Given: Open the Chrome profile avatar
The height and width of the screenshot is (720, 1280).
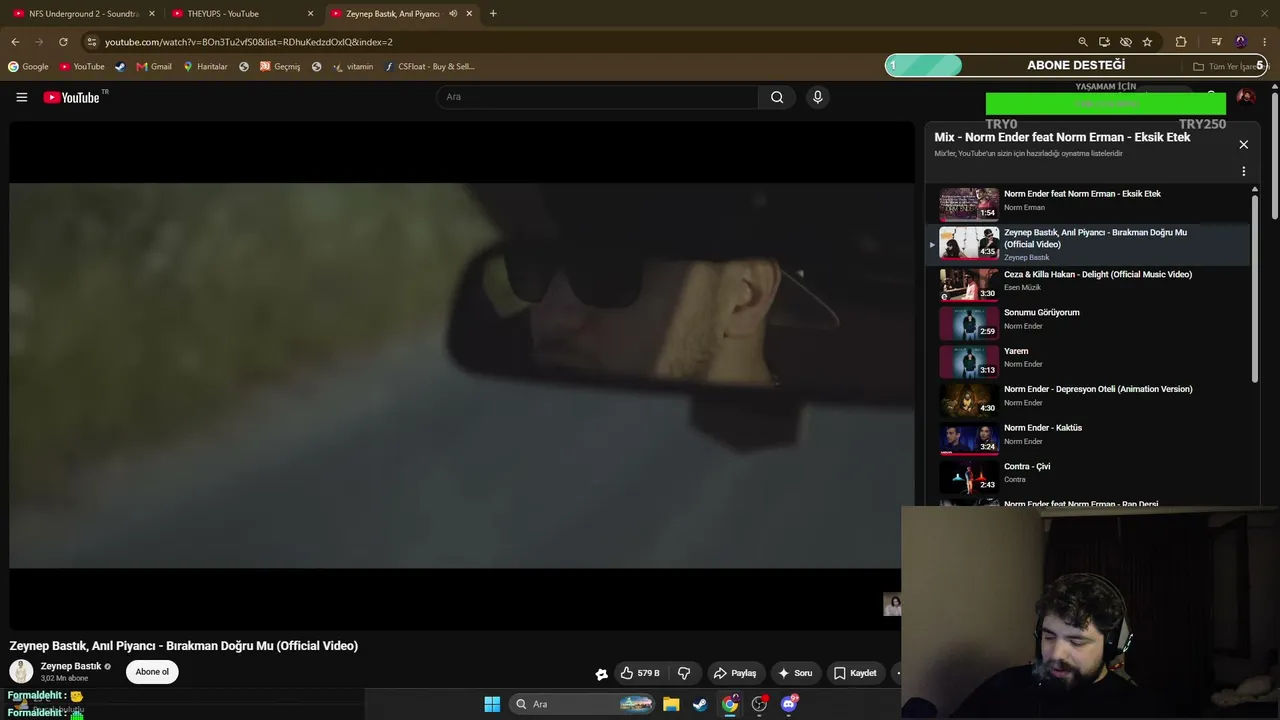Looking at the screenshot, I should pos(1241,42).
